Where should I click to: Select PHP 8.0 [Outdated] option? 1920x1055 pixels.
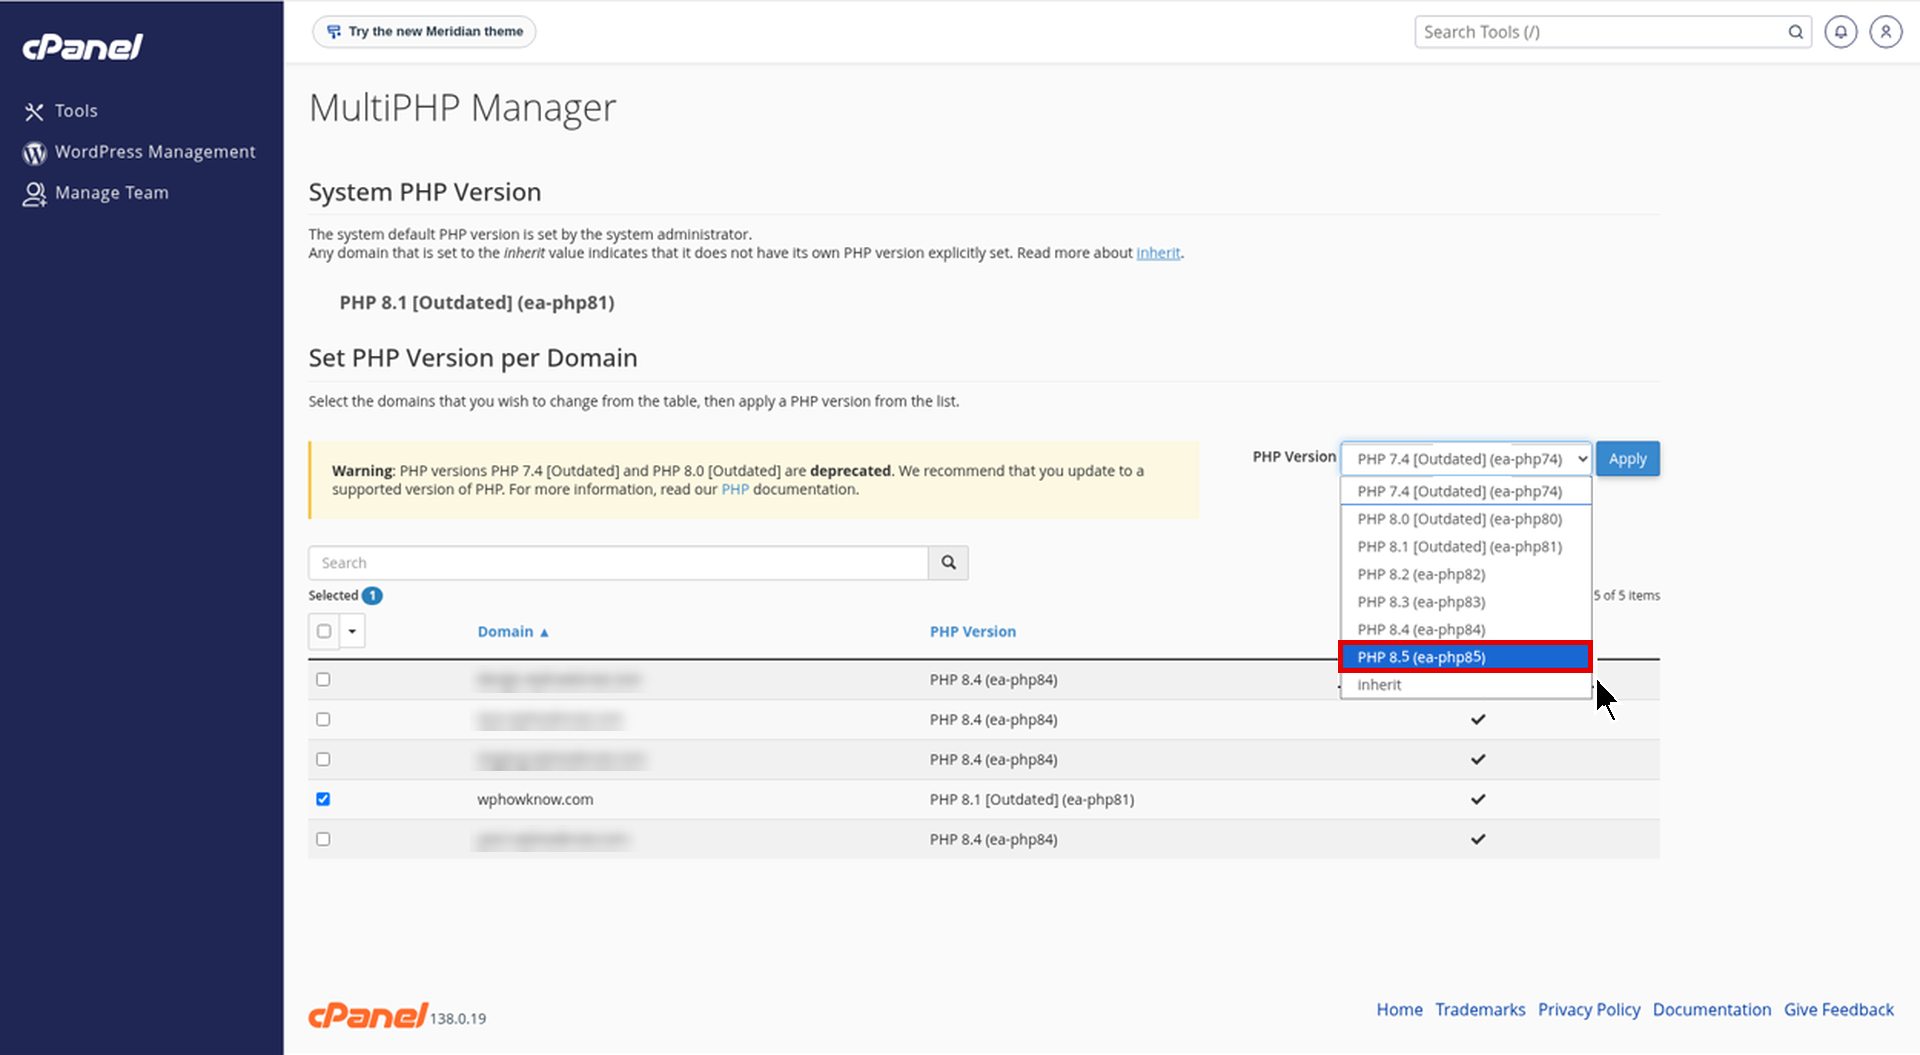(x=1466, y=519)
